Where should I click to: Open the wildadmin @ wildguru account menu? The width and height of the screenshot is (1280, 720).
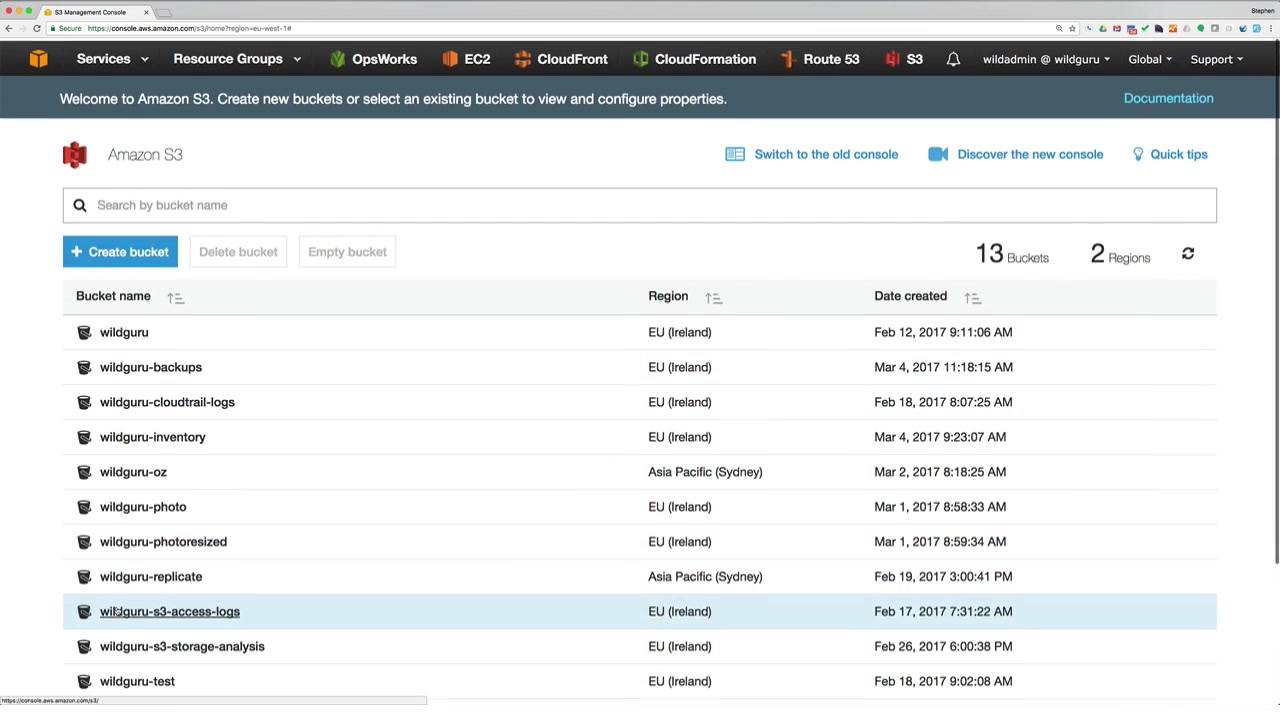pyautogui.click(x=1046, y=59)
